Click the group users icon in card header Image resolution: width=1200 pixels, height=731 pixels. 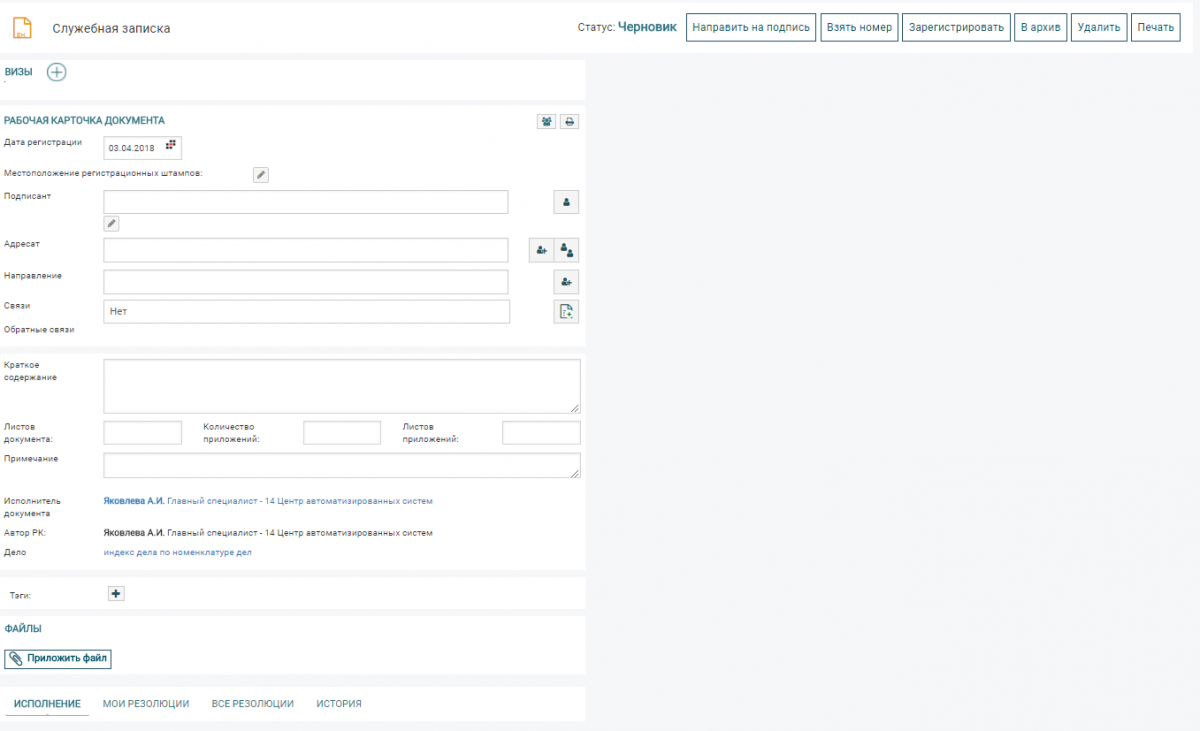point(546,122)
